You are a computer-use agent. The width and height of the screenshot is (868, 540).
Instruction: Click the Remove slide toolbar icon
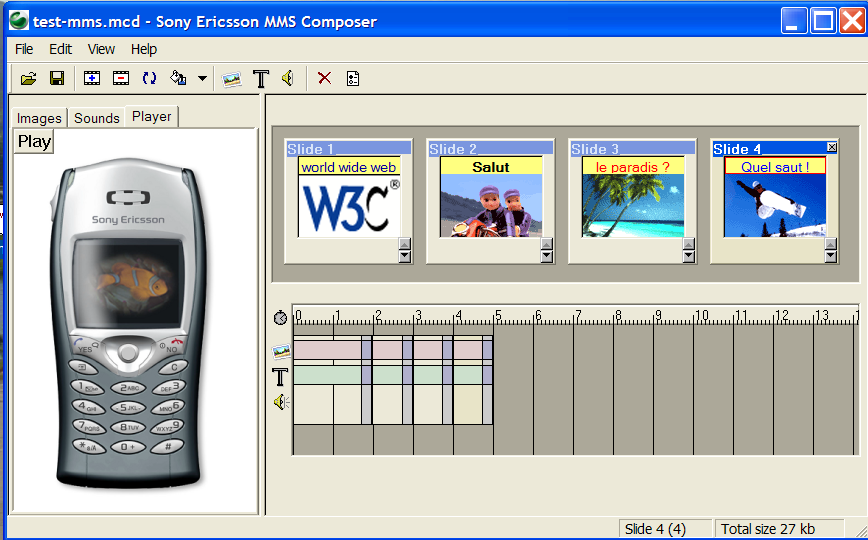point(121,78)
